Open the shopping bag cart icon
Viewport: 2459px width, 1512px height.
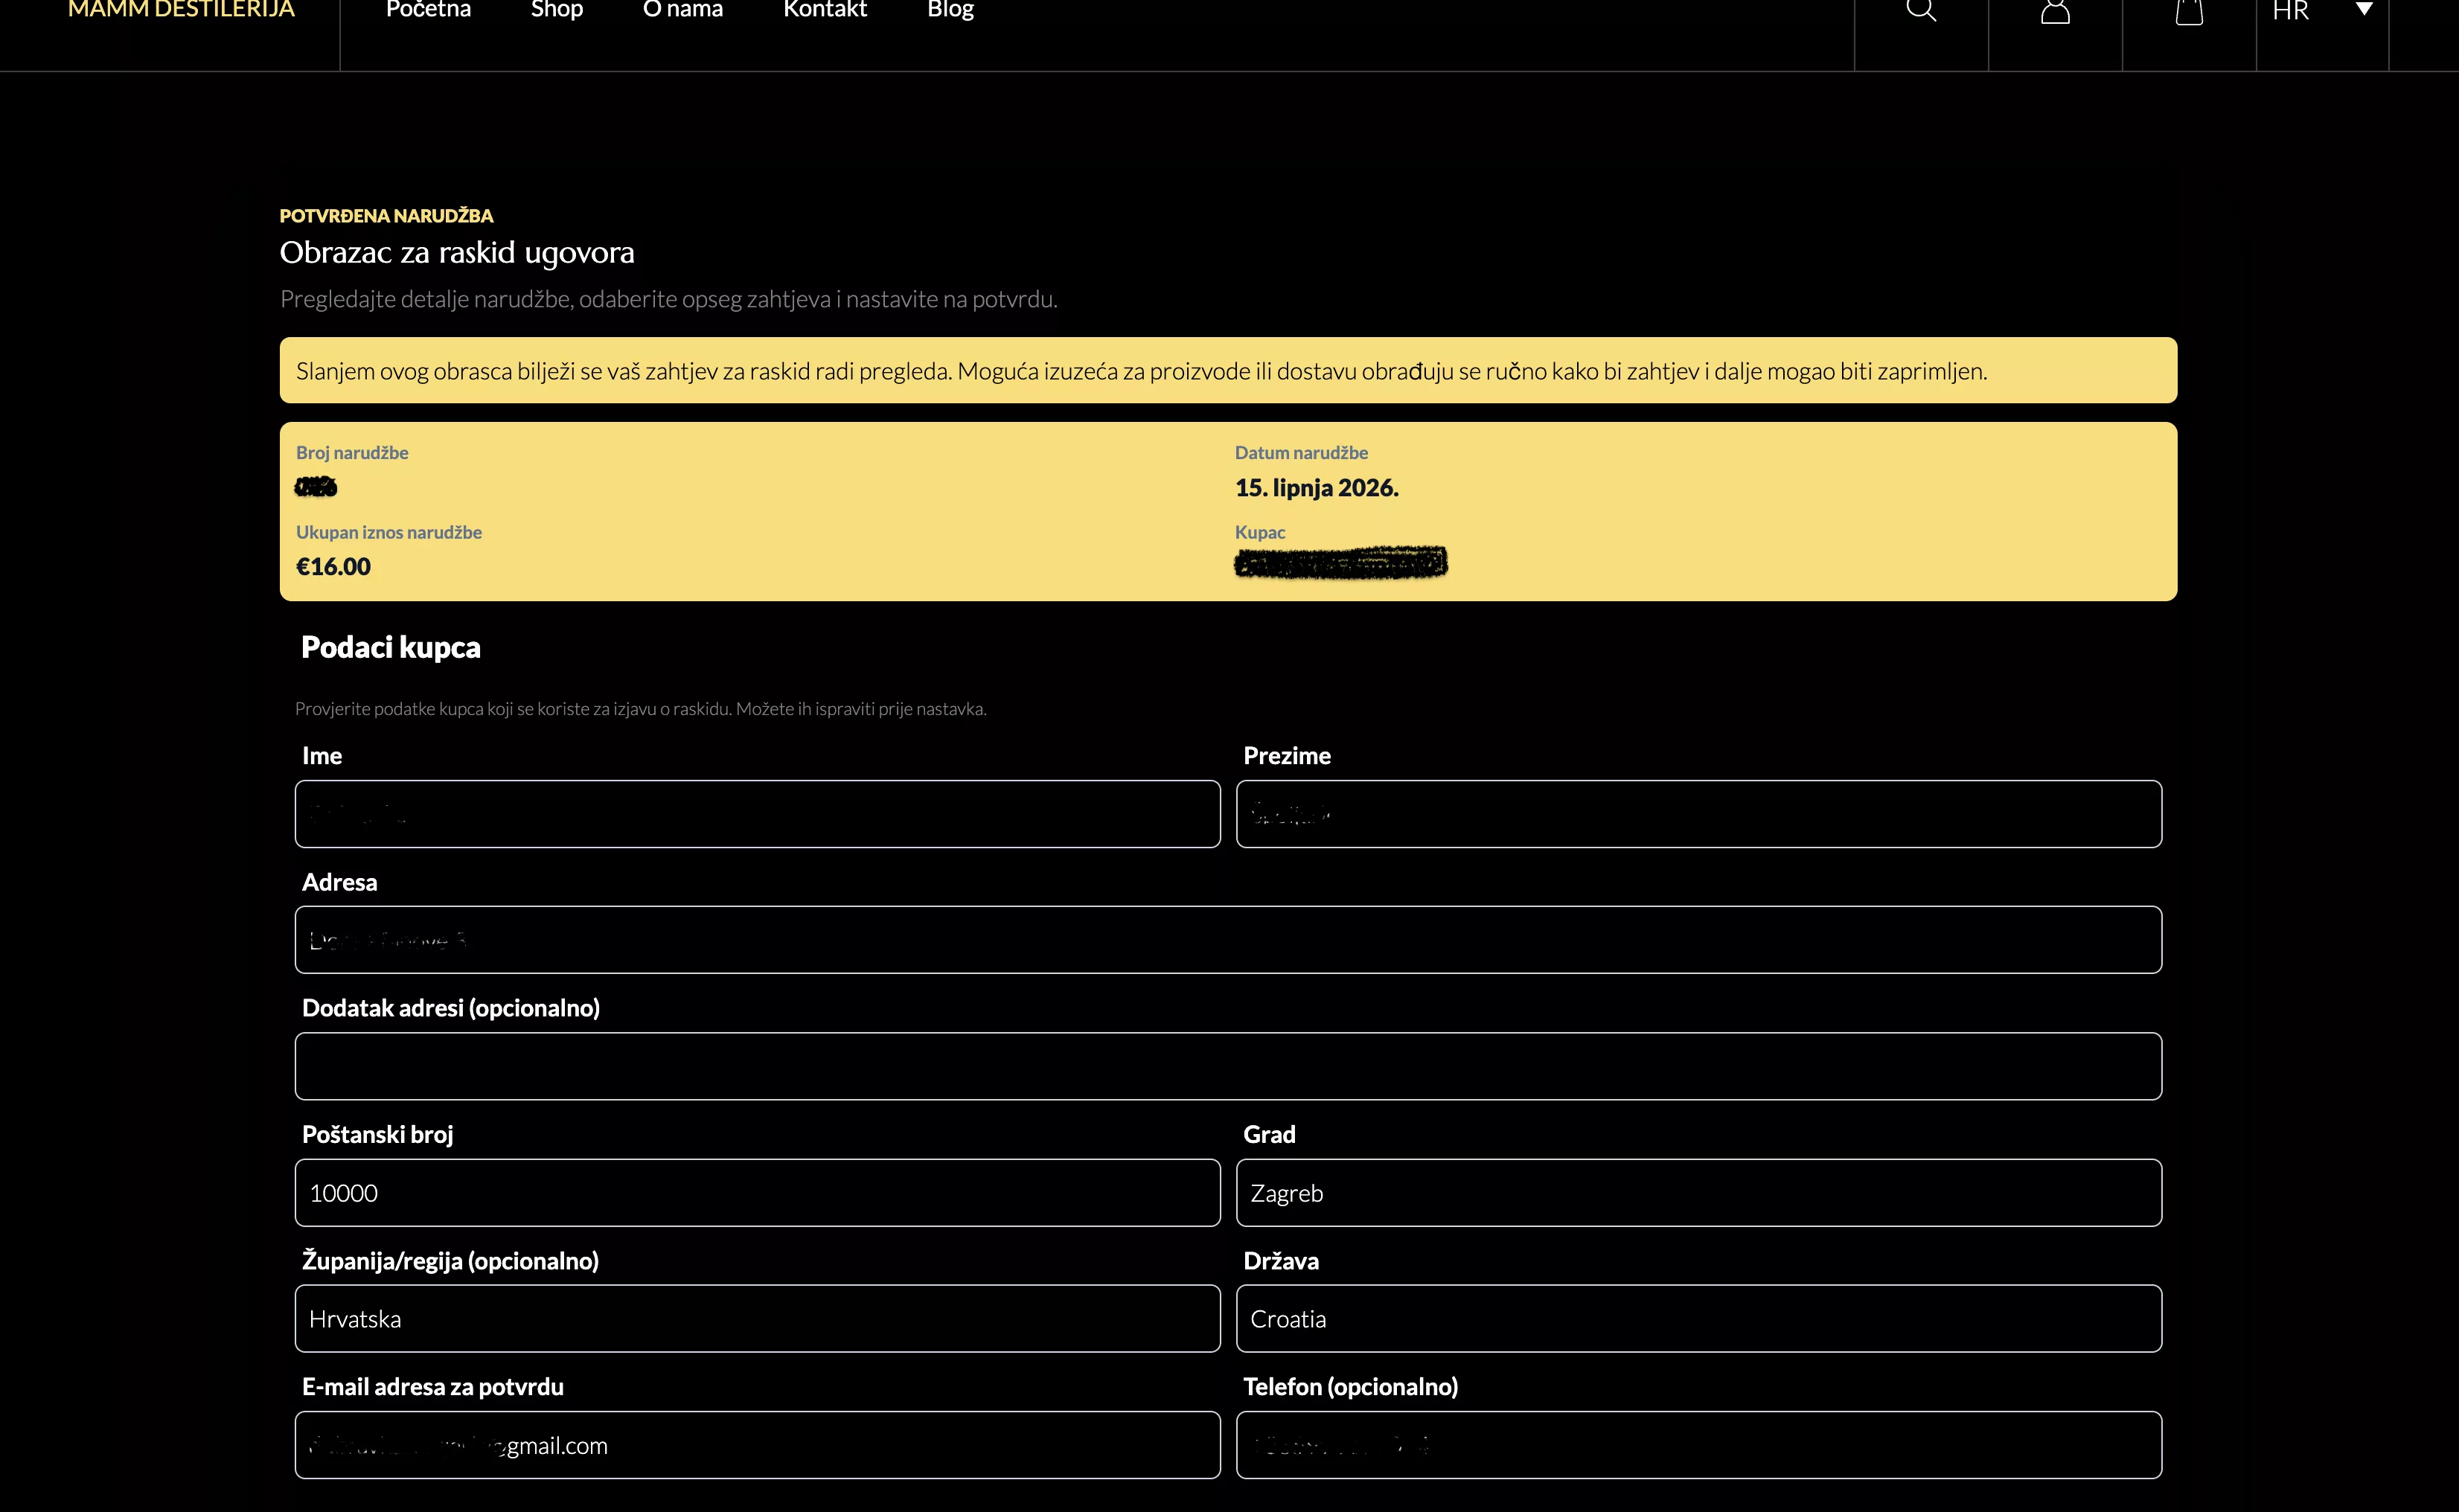tap(2189, 10)
